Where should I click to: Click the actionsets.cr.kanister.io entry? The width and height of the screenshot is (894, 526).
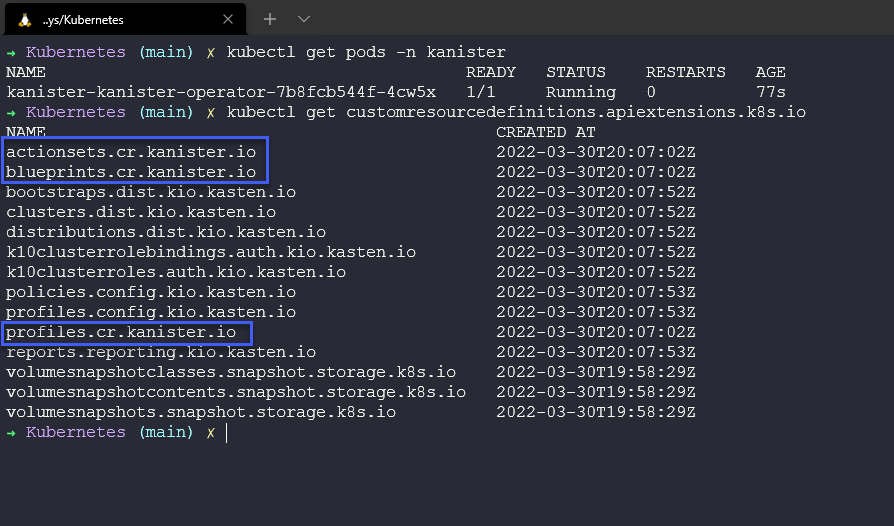click(x=131, y=152)
